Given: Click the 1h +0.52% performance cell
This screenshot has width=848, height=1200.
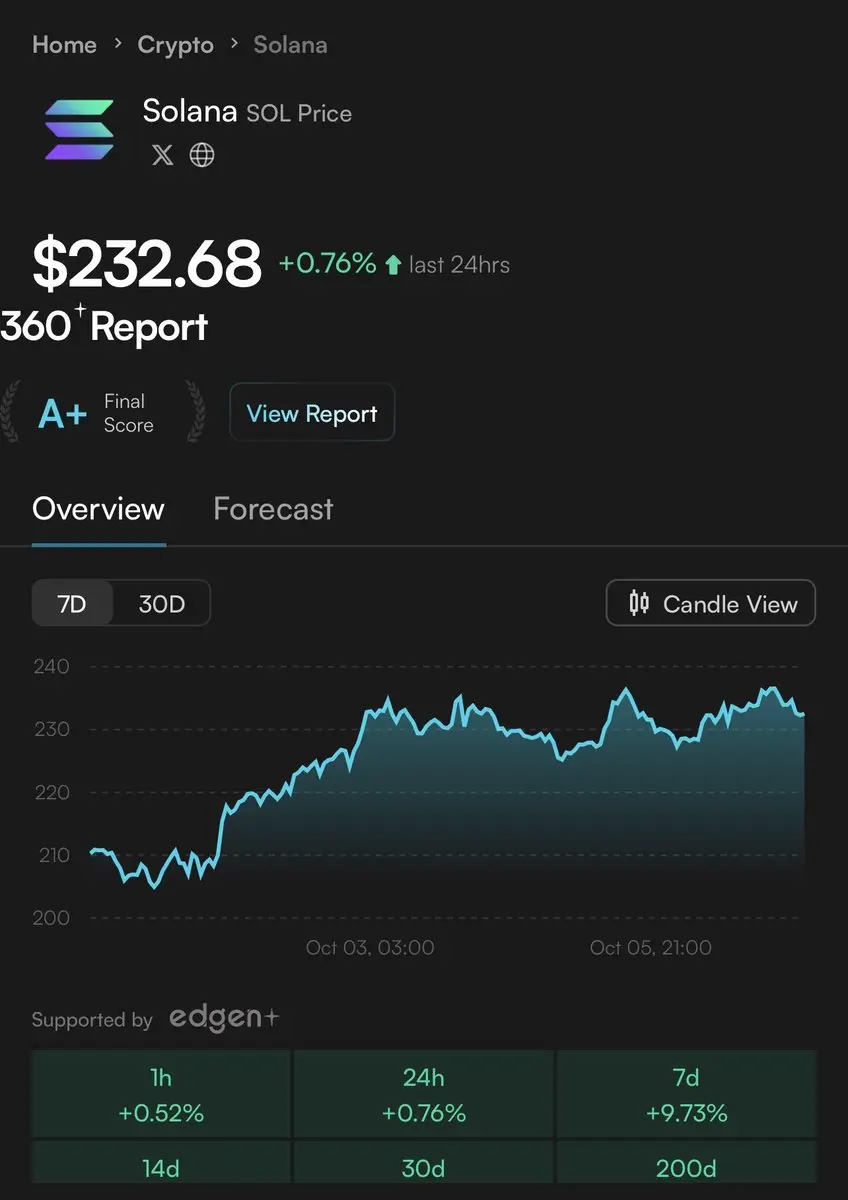Looking at the screenshot, I should coord(161,1095).
